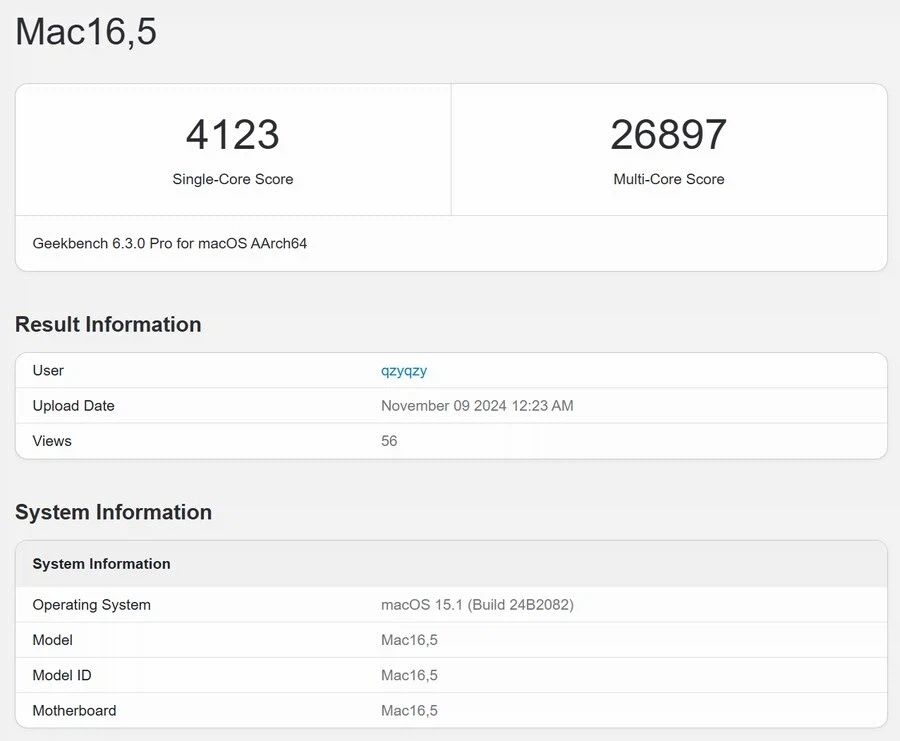The height and width of the screenshot is (741, 900).
Task: Click the Views row label
Action: (x=52, y=441)
